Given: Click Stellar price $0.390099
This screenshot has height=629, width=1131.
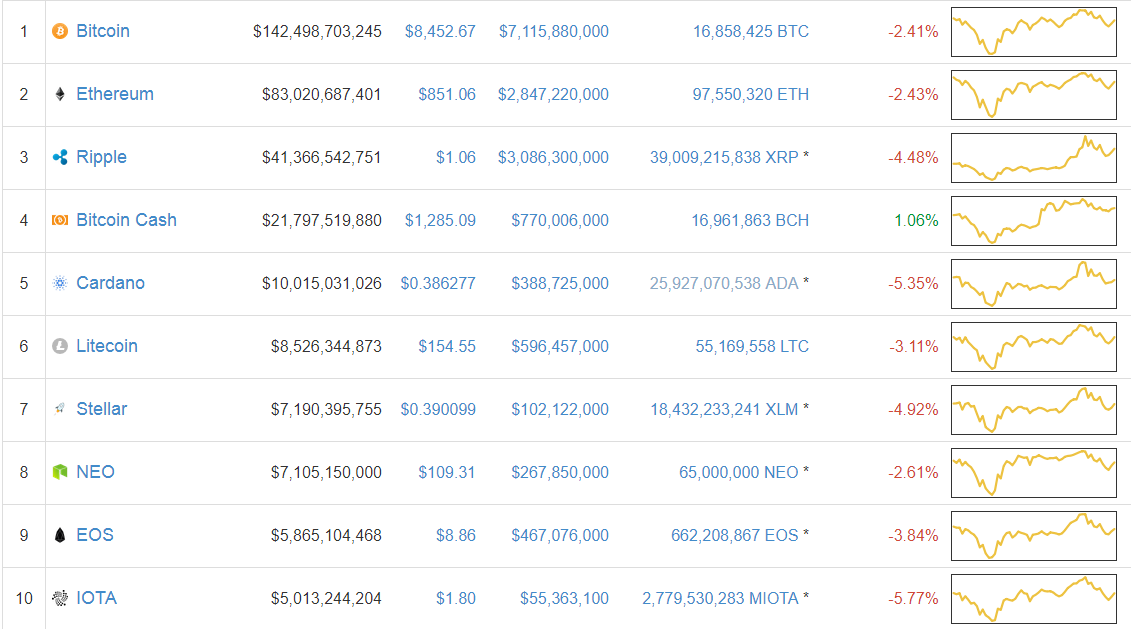Looking at the screenshot, I should click(x=438, y=410).
